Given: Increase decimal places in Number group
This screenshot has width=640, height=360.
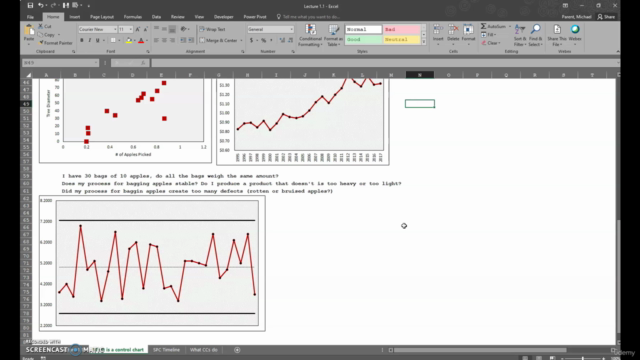Looking at the screenshot, I should tap(282, 40).
